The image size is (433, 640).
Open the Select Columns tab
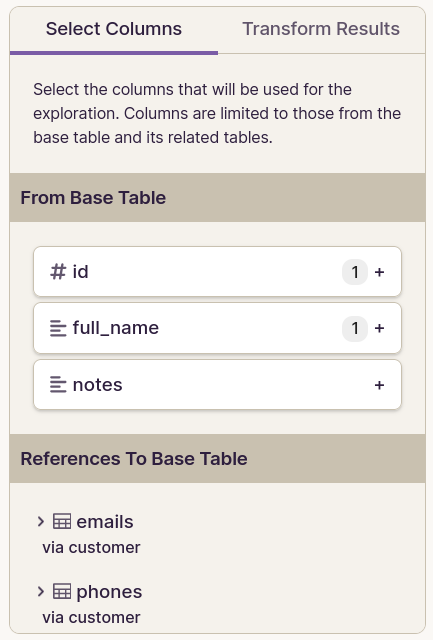(x=114, y=29)
